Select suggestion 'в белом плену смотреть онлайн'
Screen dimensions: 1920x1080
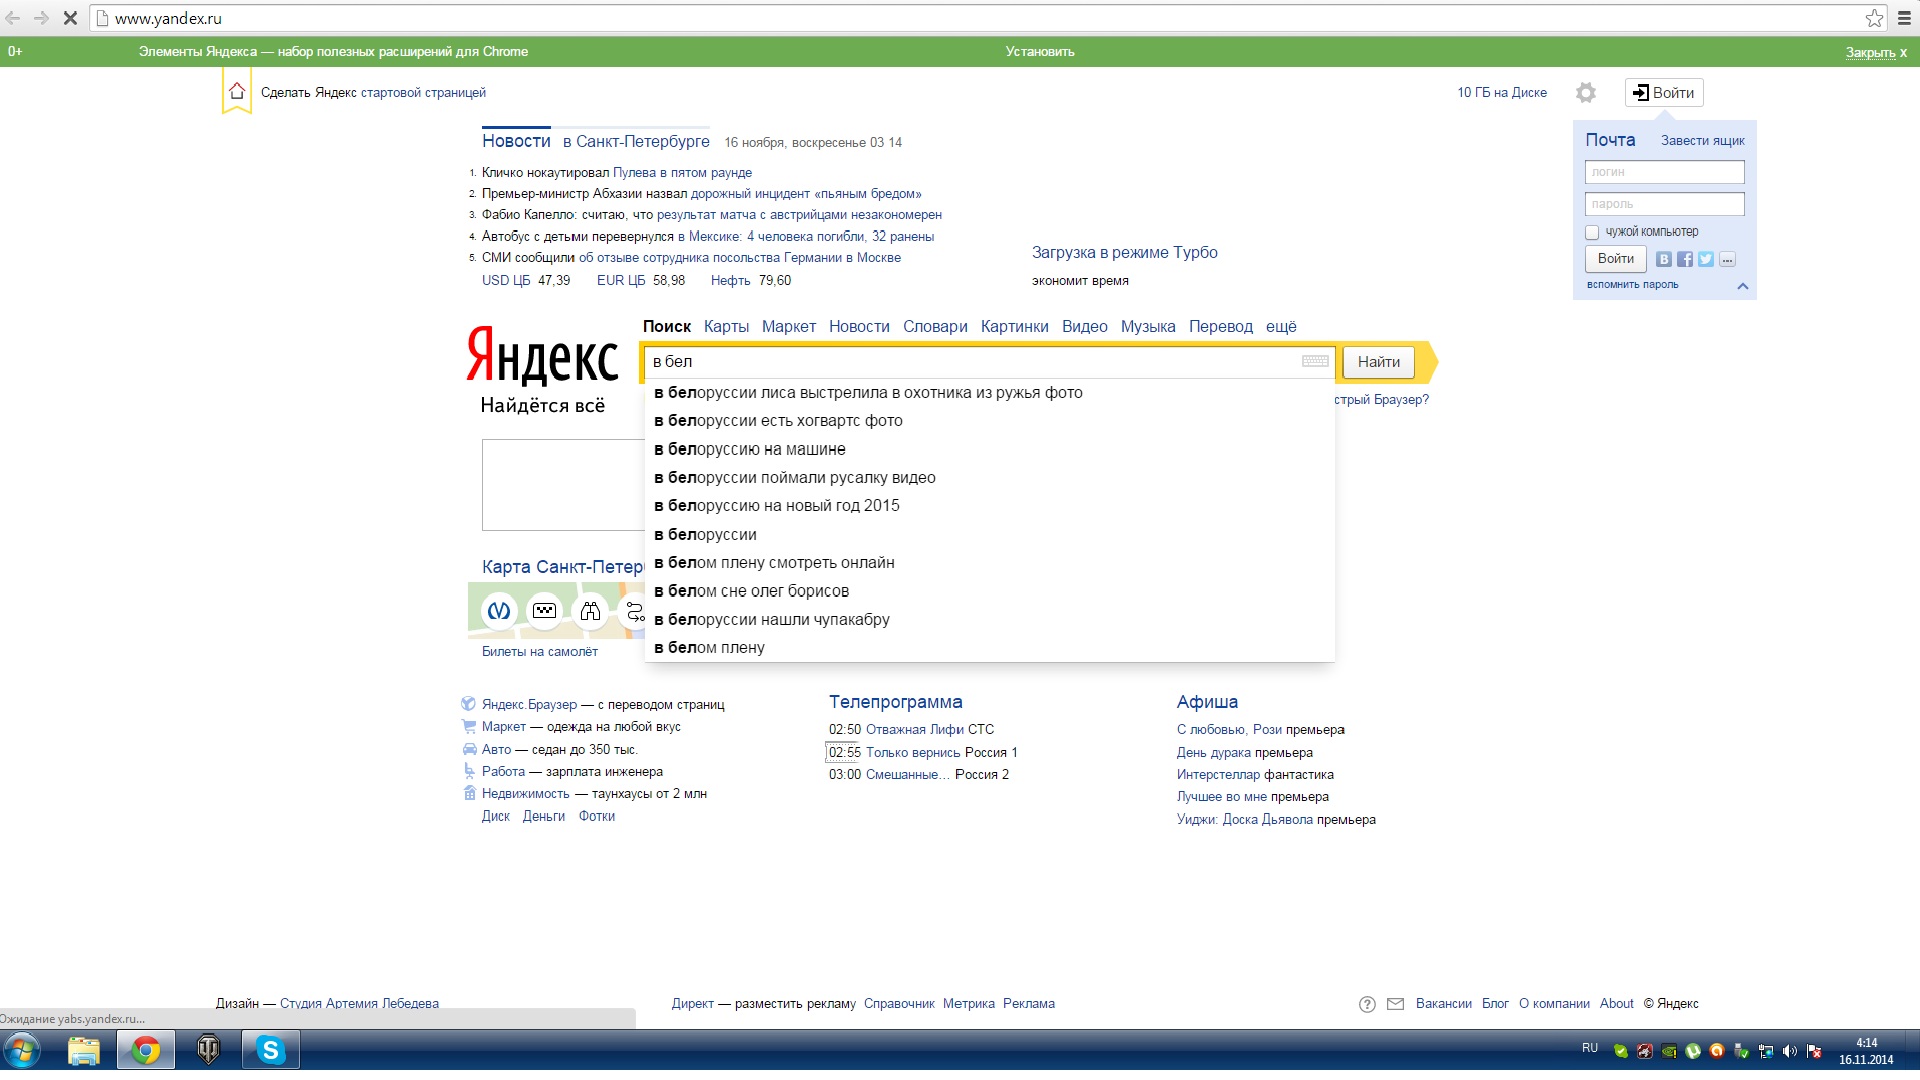click(774, 562)
